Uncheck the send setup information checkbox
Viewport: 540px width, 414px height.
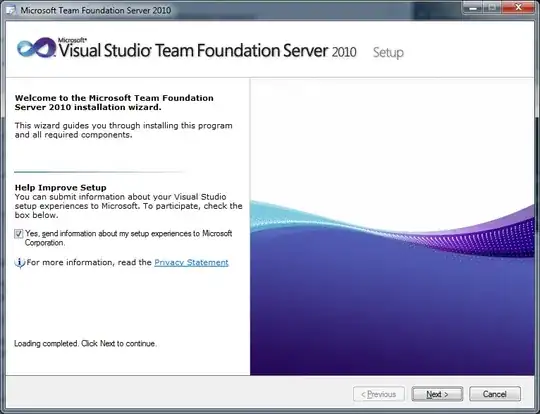click(19, 234)
